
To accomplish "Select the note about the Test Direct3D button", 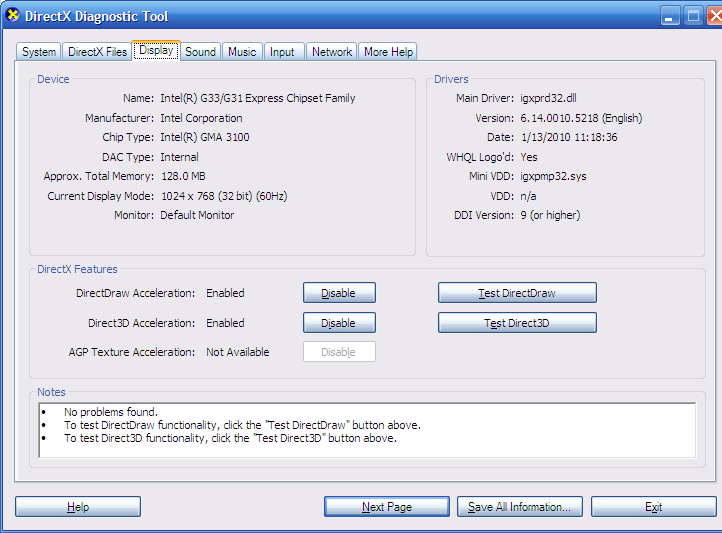I will (230, 438).
